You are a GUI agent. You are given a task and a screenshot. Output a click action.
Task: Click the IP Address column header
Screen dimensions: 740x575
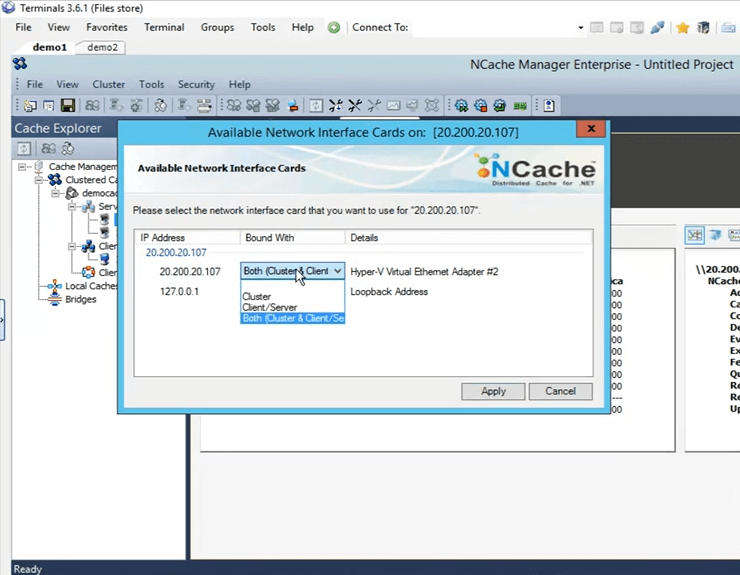pyautogui.click(x=187, y=237)
